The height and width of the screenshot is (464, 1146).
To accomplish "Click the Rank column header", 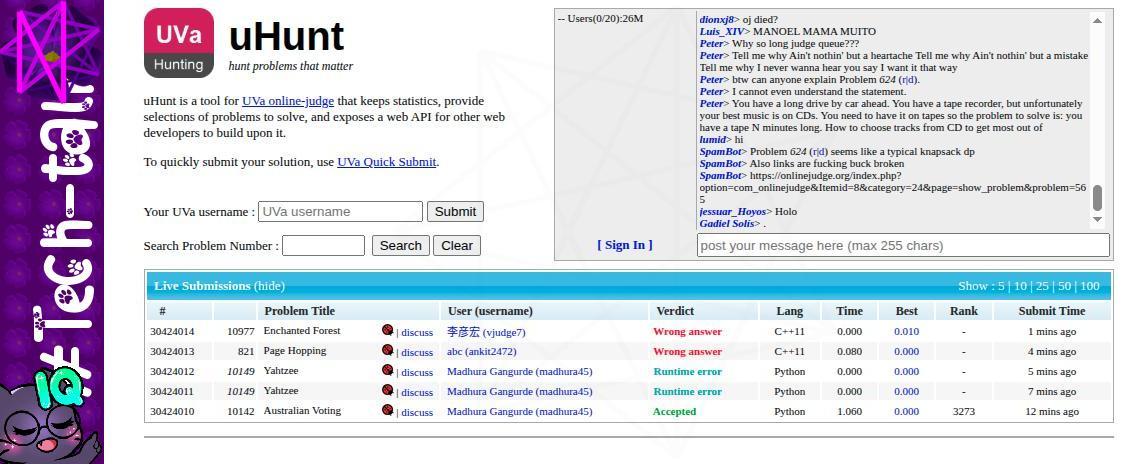I will click(963, 311).
